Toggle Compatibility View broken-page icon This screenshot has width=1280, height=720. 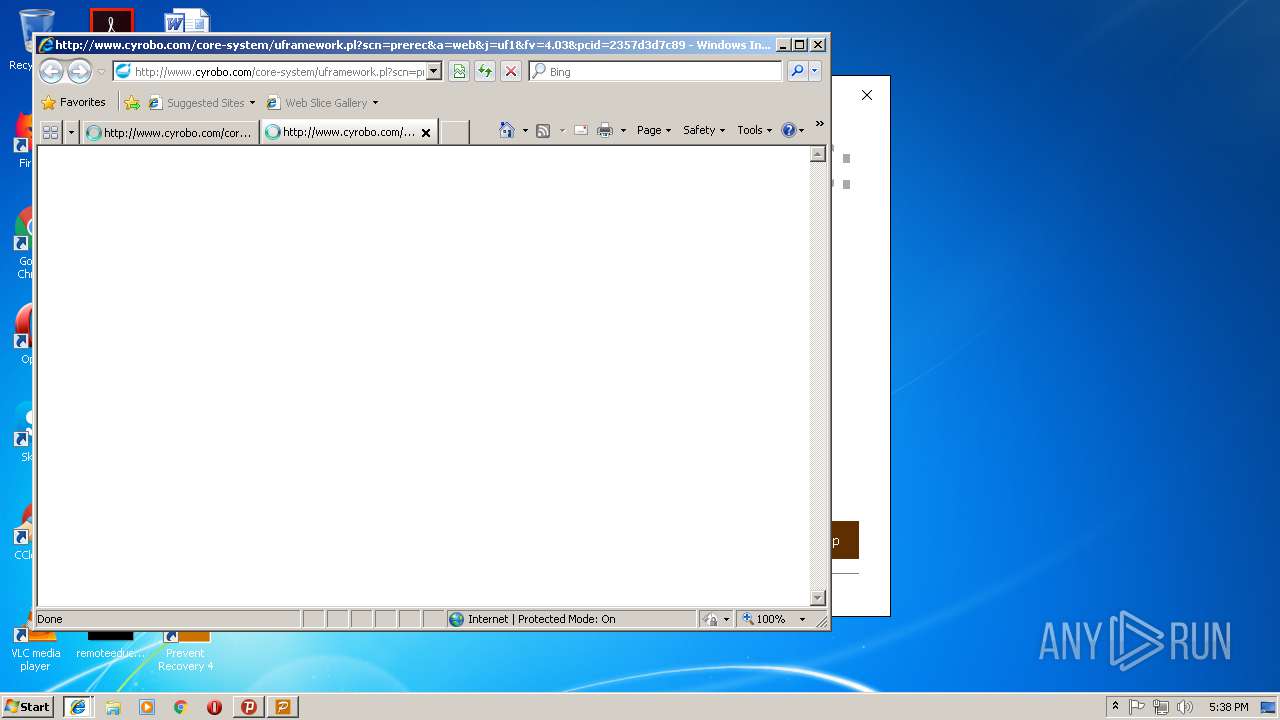click(459, 71)
